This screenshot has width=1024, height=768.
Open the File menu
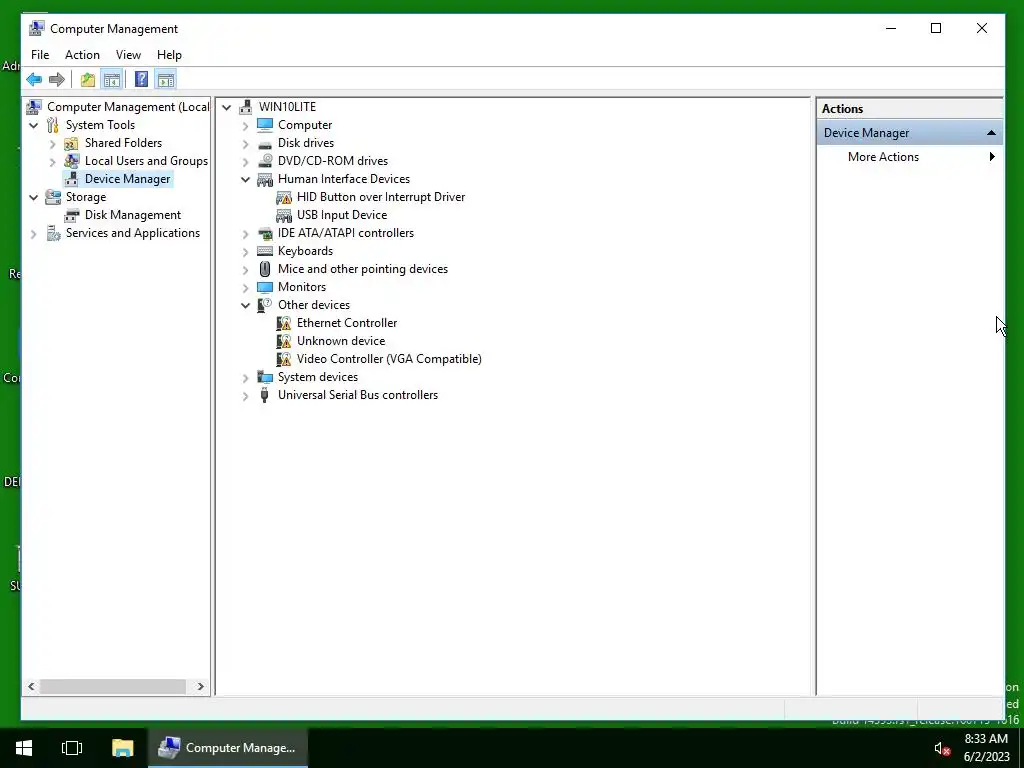tap(40, 55)
